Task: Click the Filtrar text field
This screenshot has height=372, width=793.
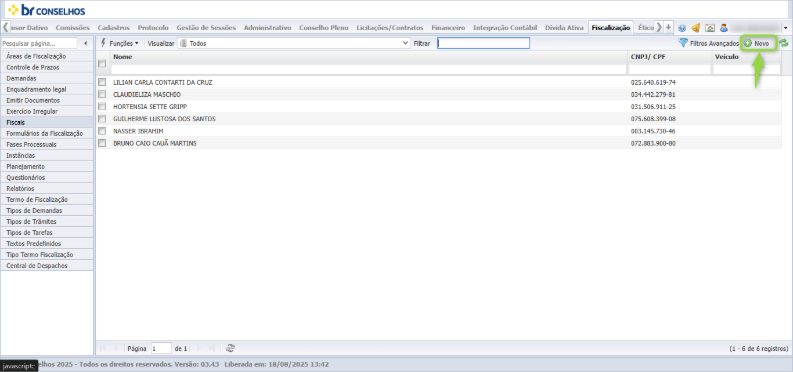Action: pos(483,43)
